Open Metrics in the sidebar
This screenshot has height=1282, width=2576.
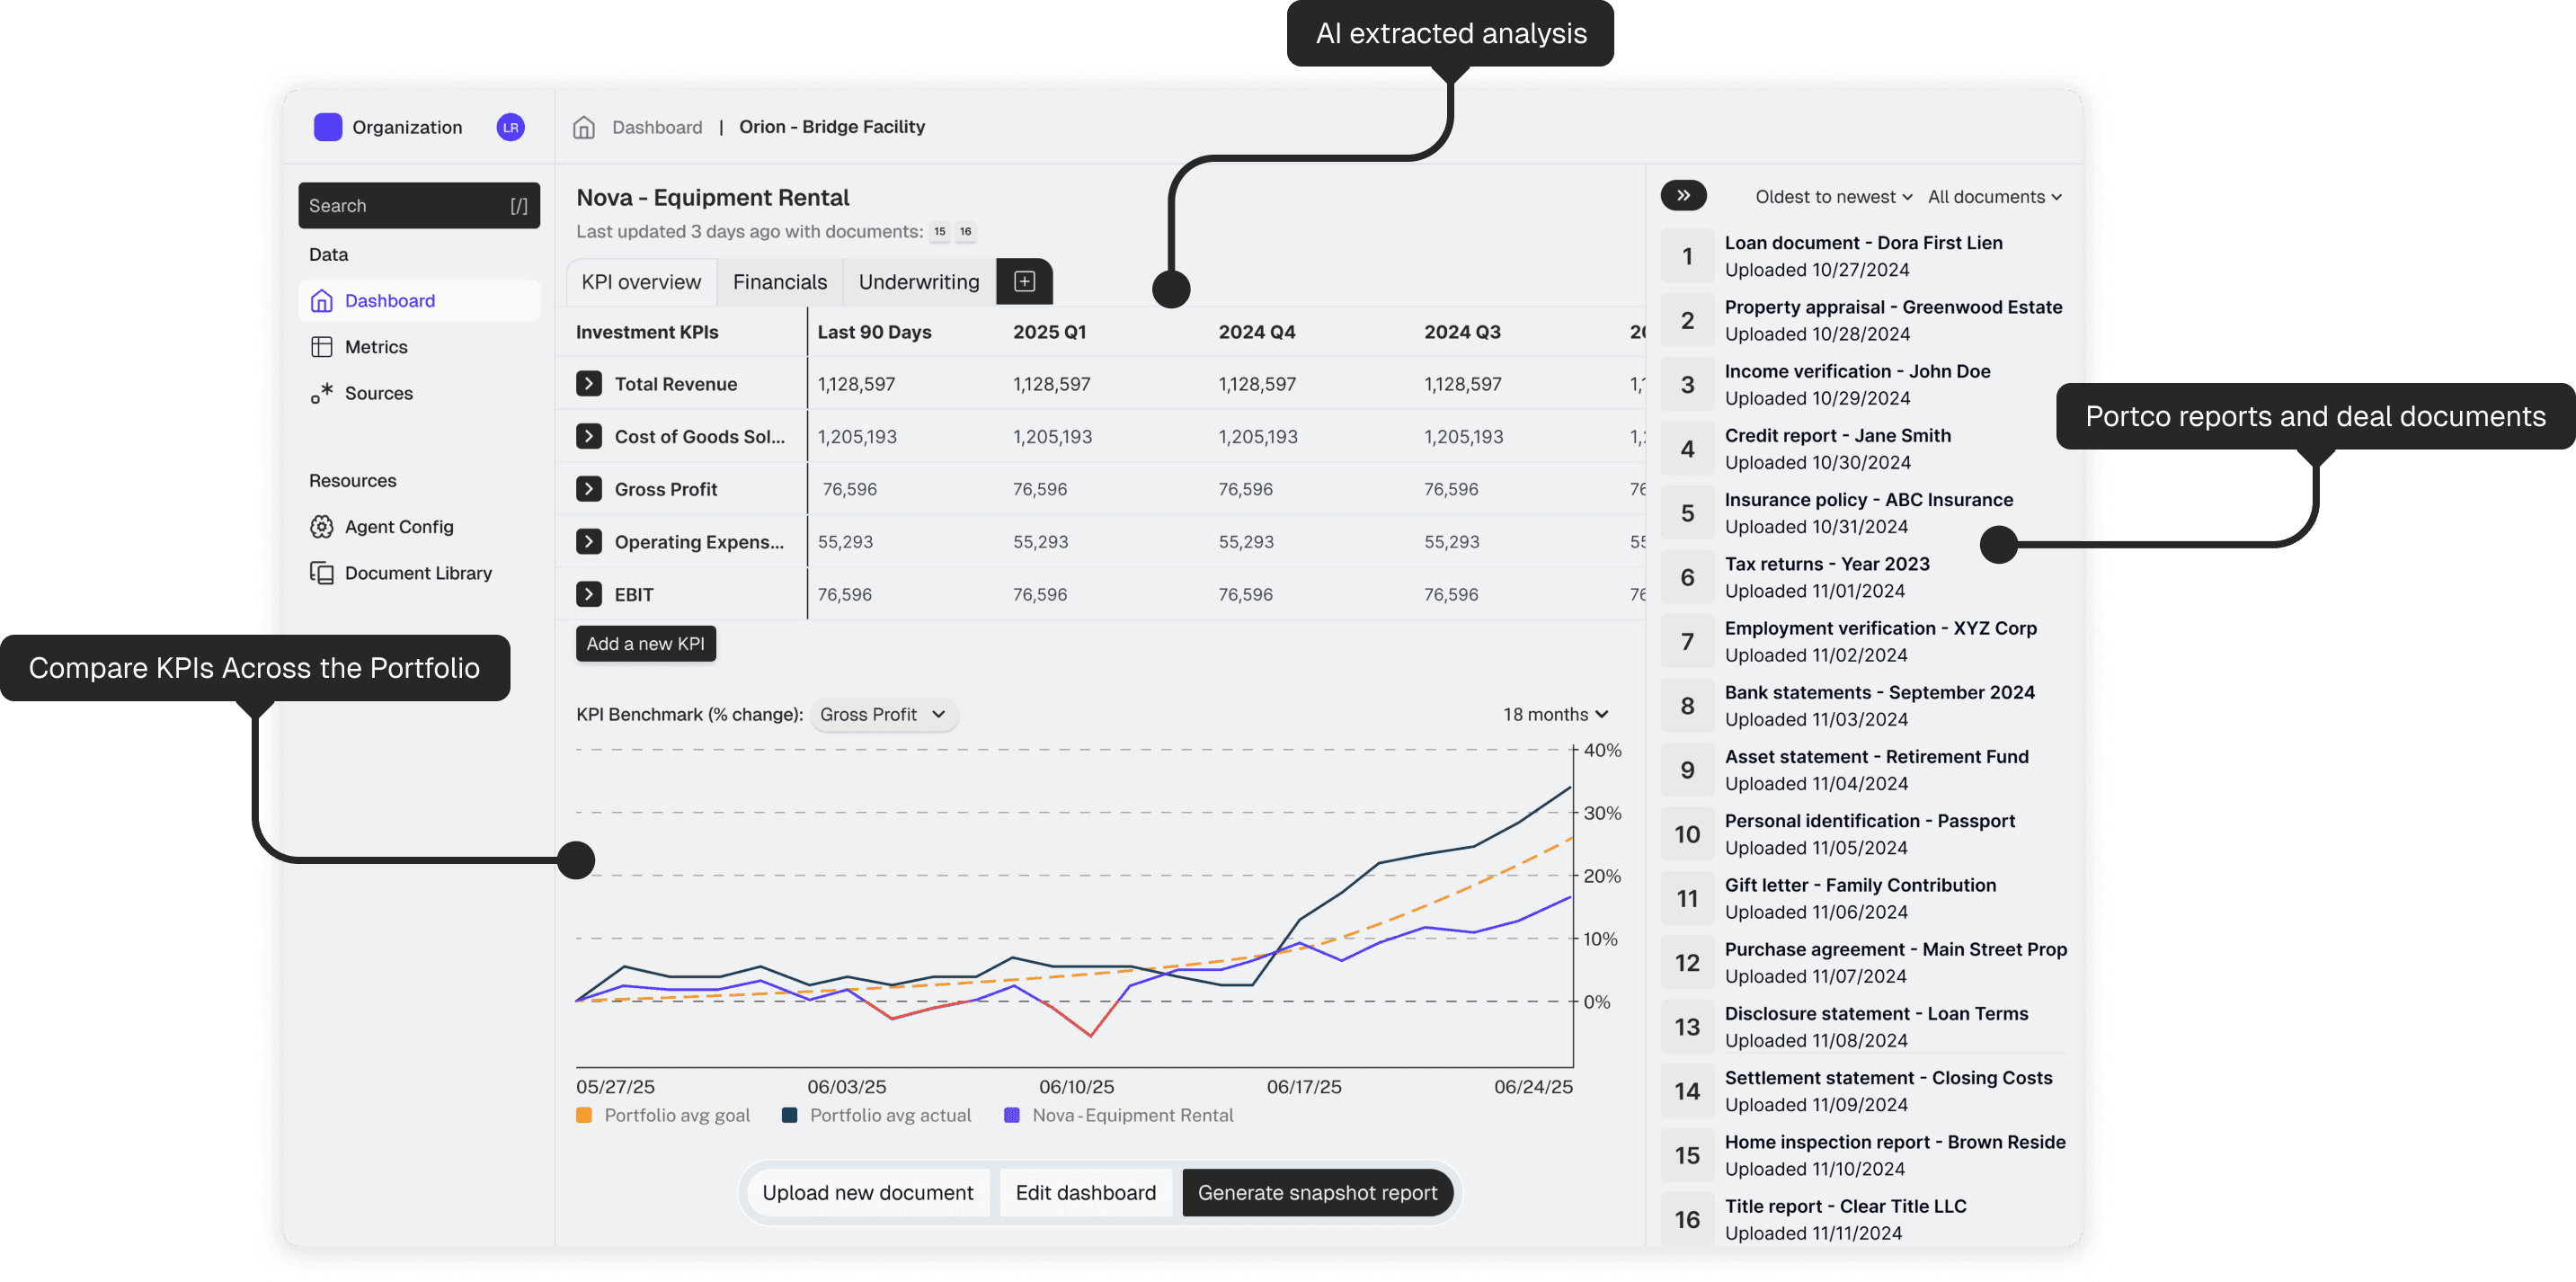[419, 347]
